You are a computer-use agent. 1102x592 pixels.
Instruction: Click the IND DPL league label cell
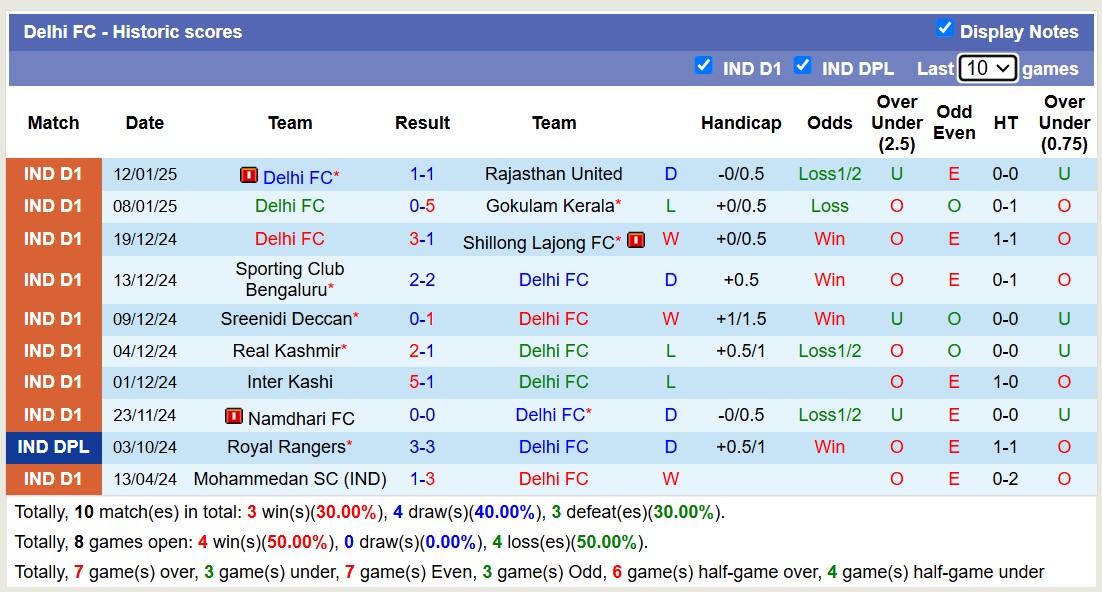[x=53, y=447]
